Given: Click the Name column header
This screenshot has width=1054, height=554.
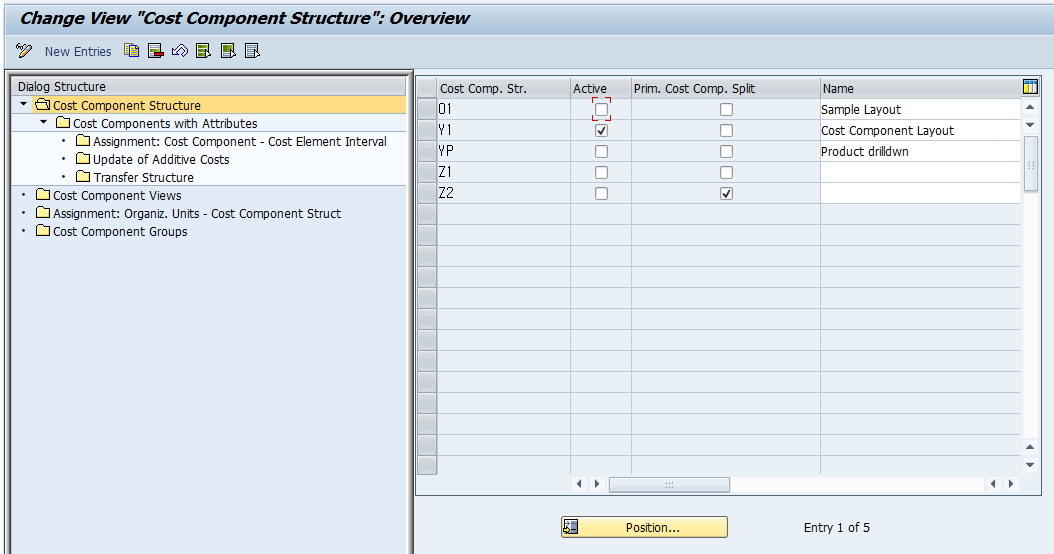Looking at the screenshot, I should [x=920, y=88].
